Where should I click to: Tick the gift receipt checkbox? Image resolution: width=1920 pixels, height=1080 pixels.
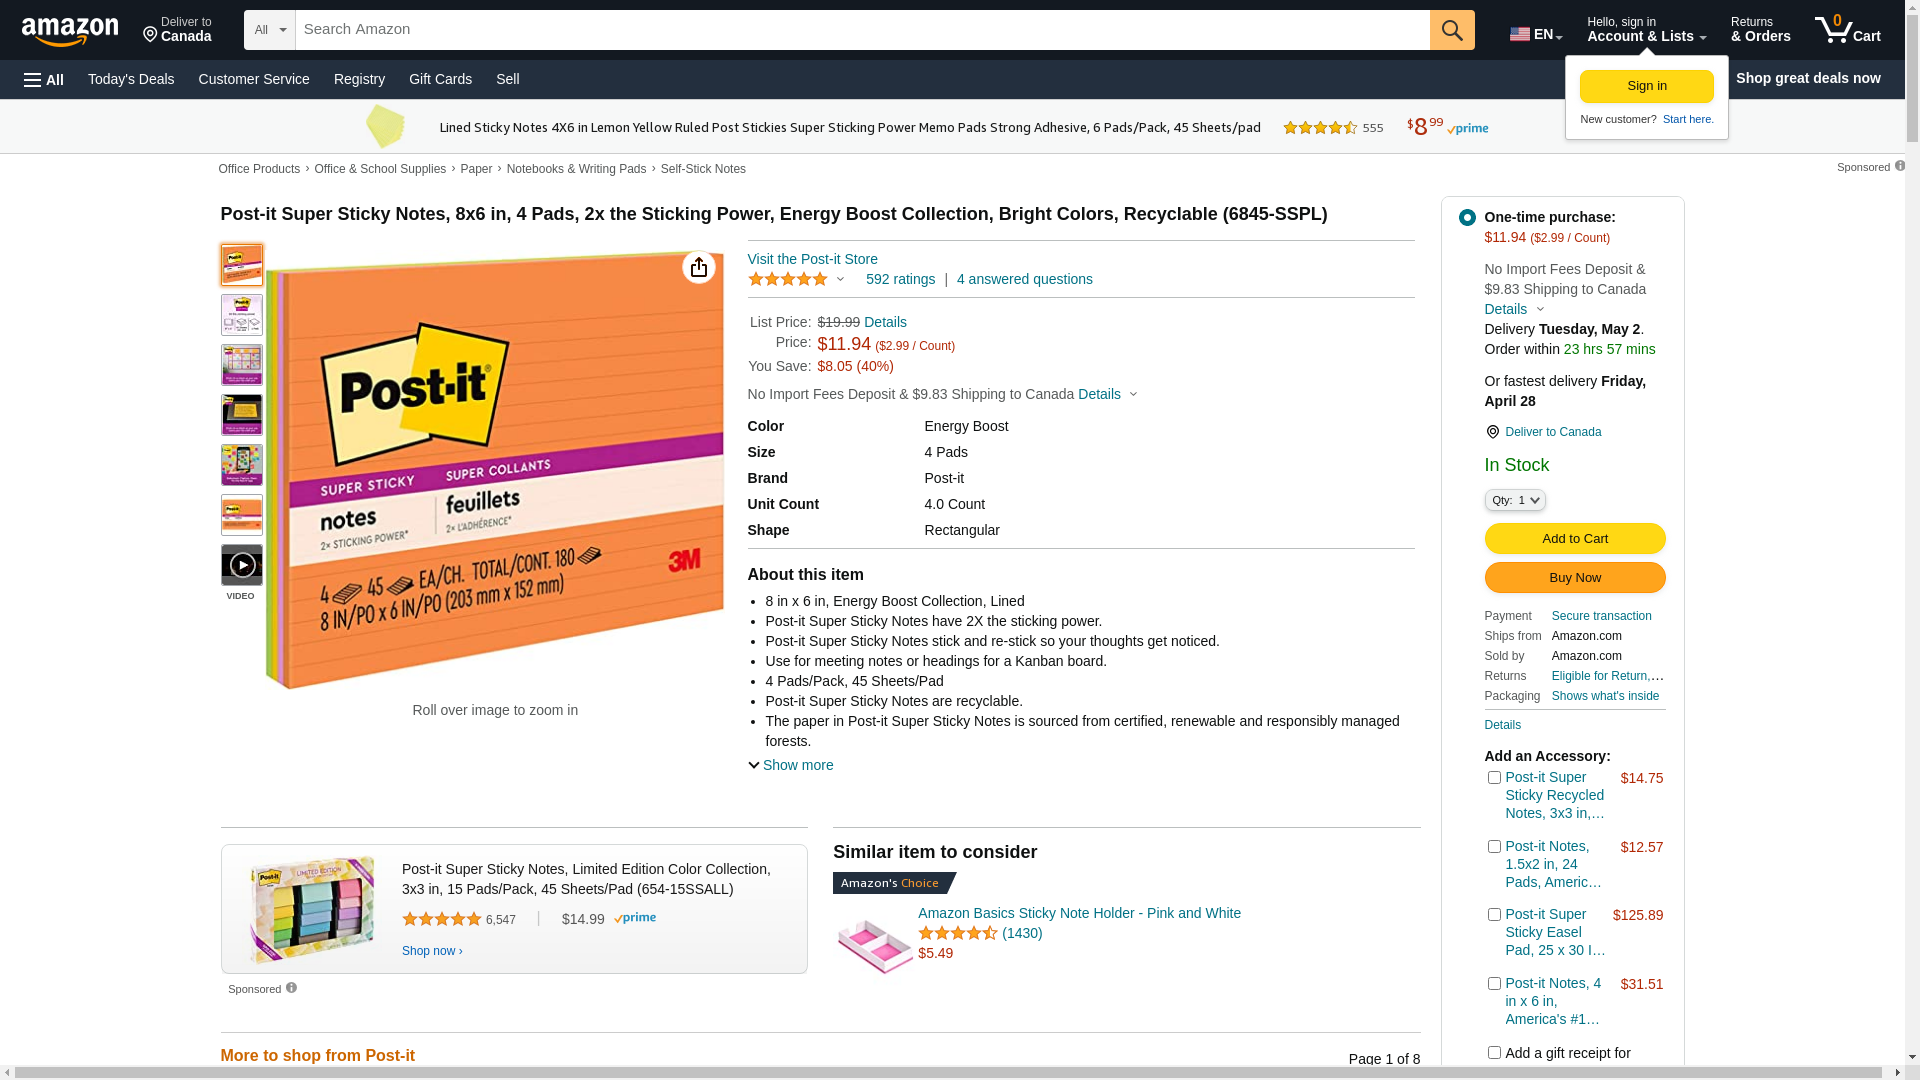pos(1494,1052)
